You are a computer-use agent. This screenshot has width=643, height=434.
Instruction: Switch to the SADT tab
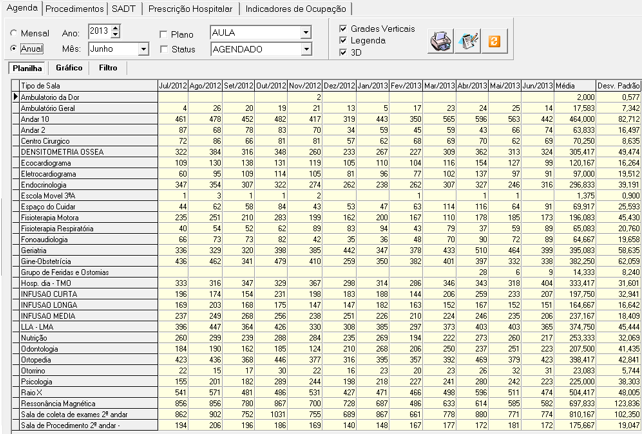[123, 9]
